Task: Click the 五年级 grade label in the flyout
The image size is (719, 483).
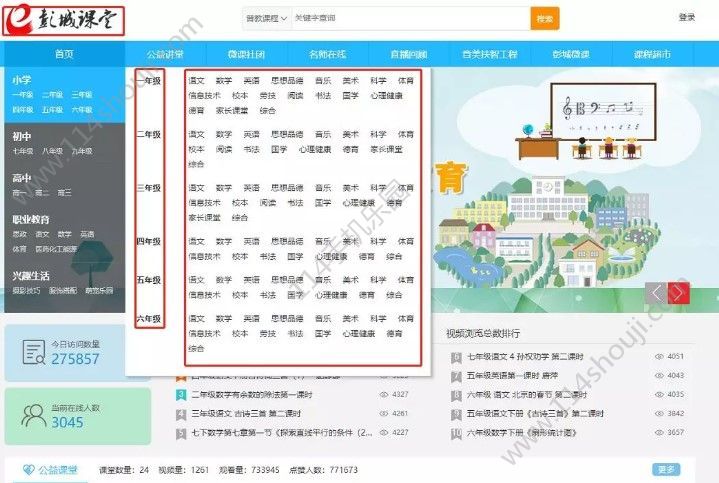Action: (149, 280)
